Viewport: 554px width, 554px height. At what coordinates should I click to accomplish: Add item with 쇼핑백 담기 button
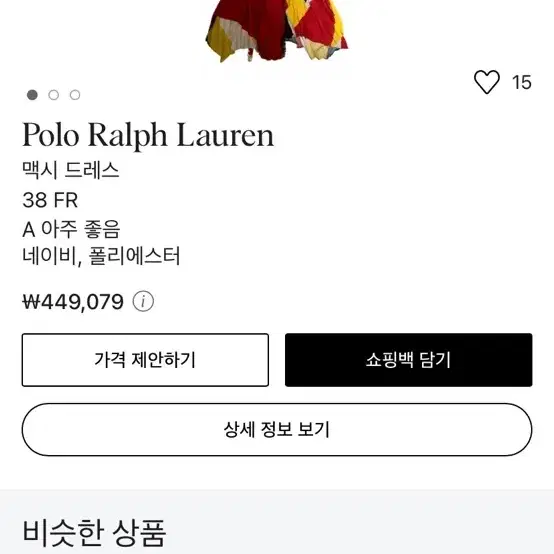(x=408, y=360)
